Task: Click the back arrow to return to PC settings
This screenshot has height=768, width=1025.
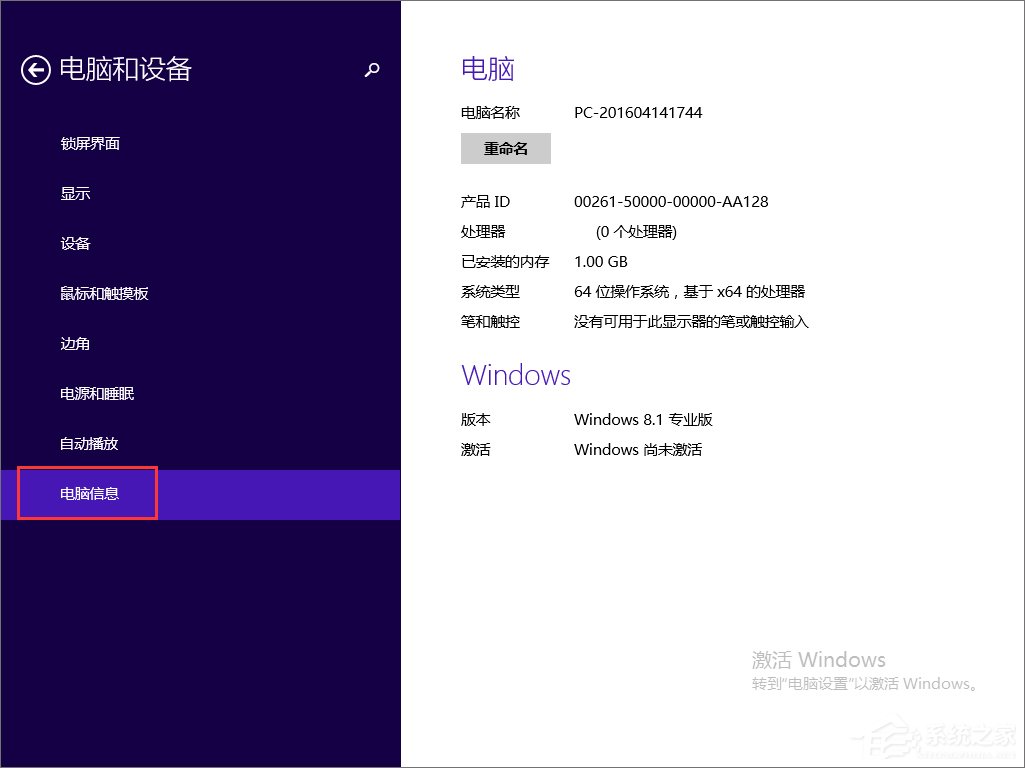Action: point(36,70)
